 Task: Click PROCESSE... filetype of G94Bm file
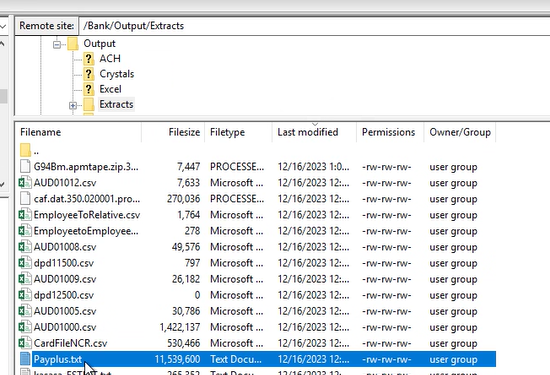237,167
